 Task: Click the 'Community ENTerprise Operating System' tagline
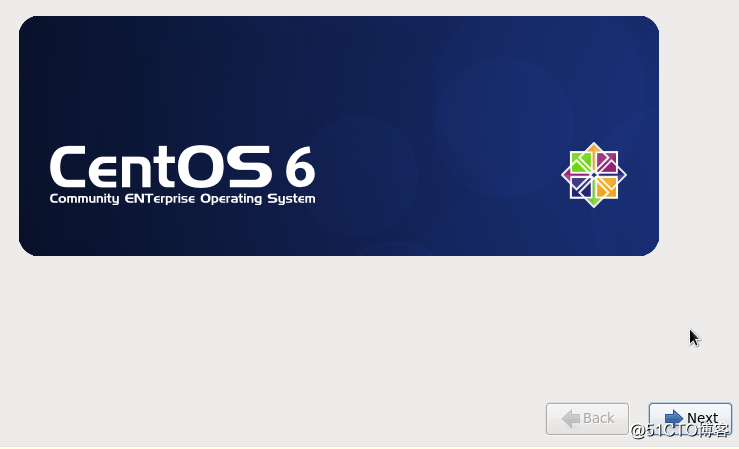182,199
